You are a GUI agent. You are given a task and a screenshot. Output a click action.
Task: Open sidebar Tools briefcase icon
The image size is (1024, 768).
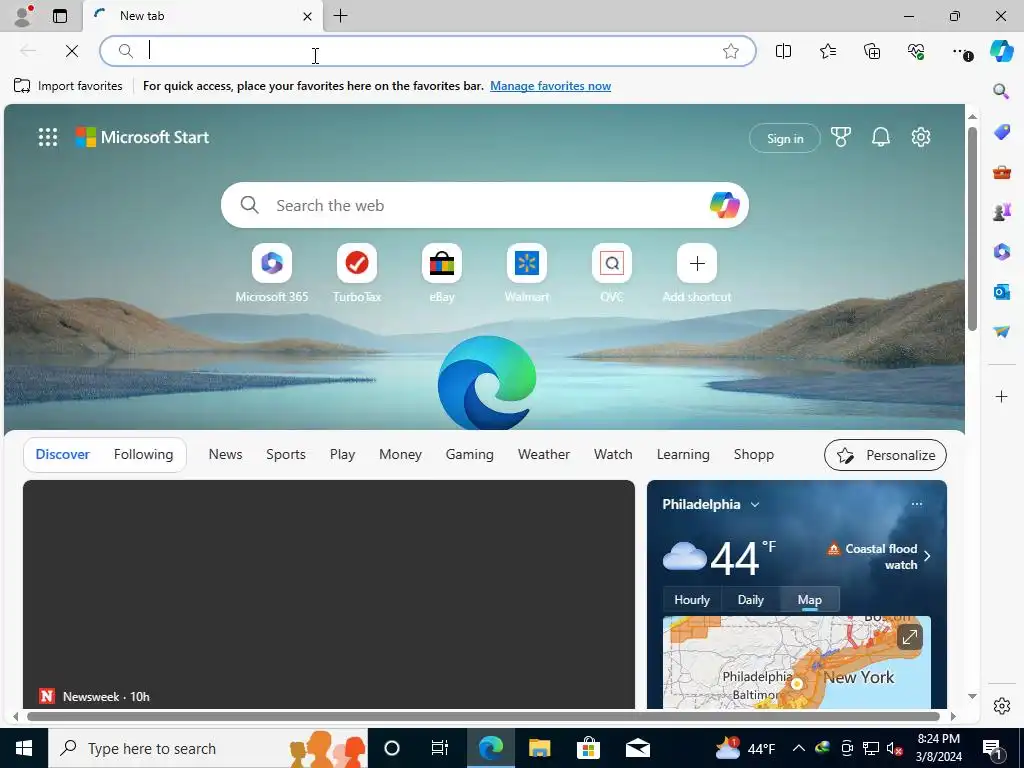tap(1002, 172)
